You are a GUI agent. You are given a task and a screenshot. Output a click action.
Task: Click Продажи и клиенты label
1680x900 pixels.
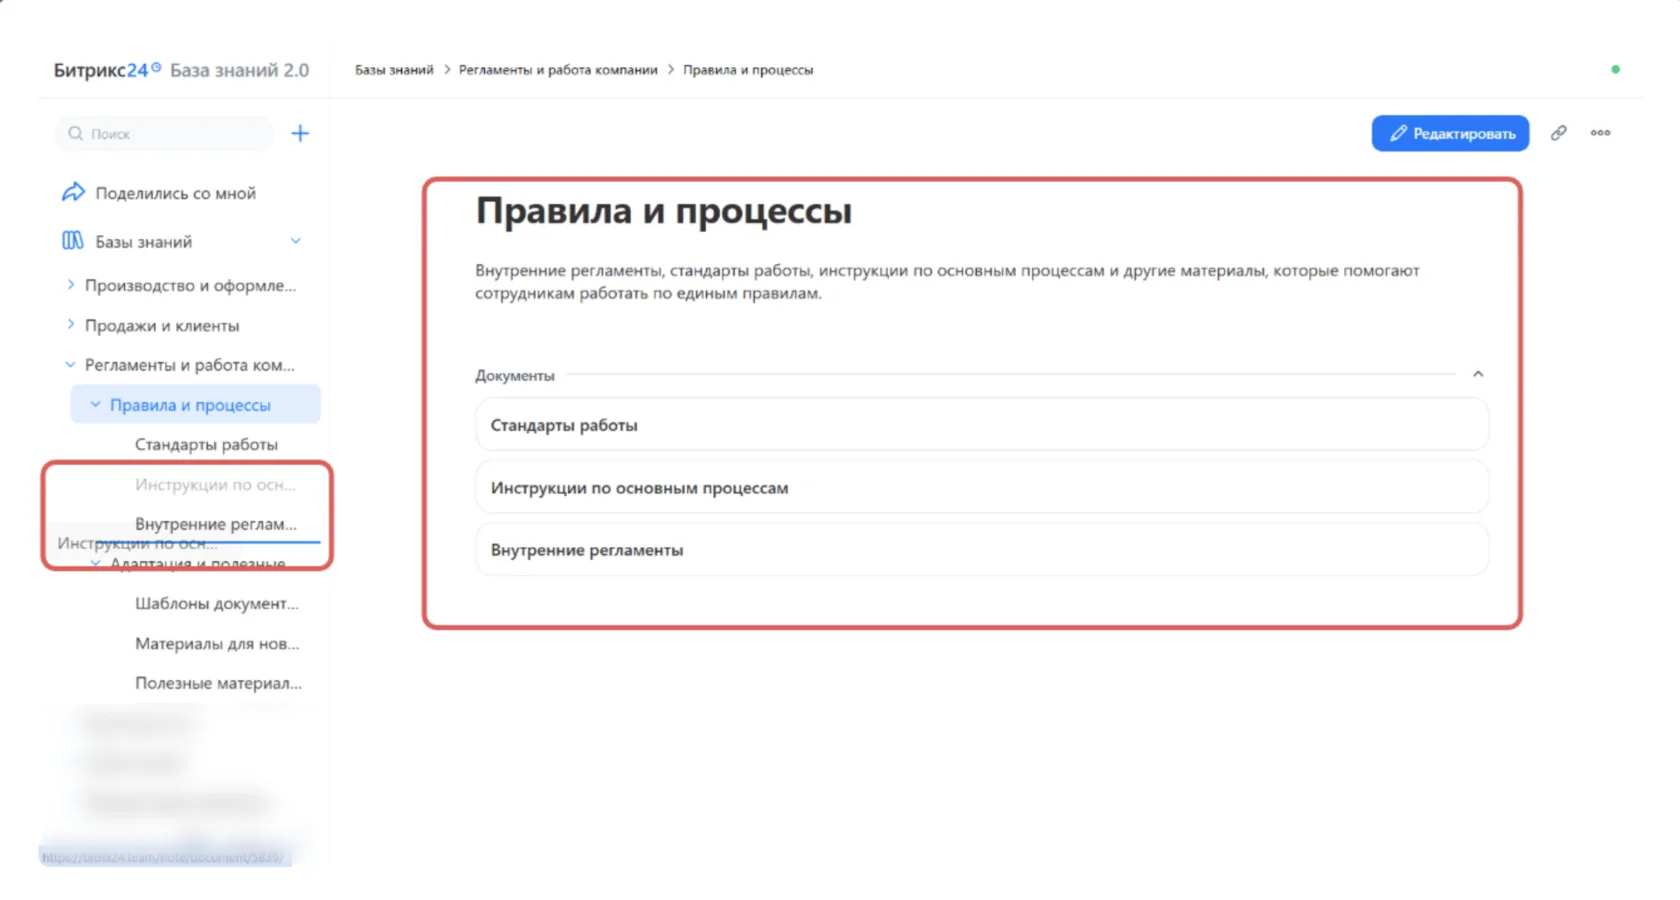[162, 325]
